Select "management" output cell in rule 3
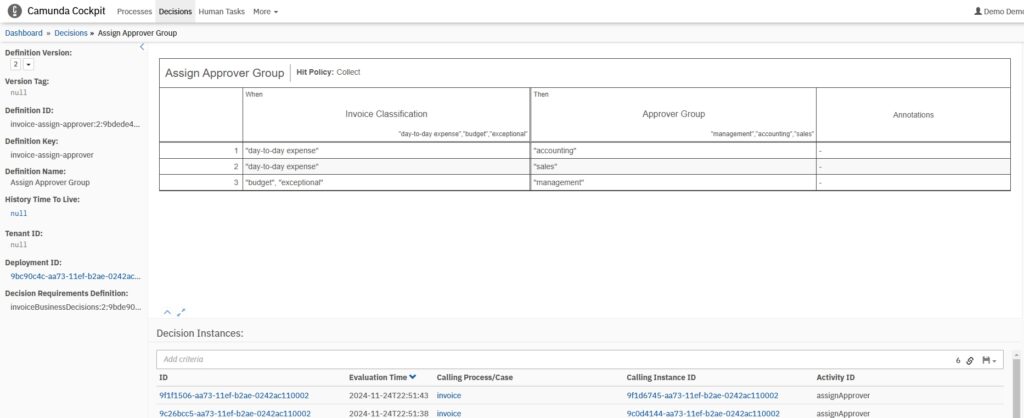The height and width of the screenshot is (418, 1024). click(x=673, y=182)
